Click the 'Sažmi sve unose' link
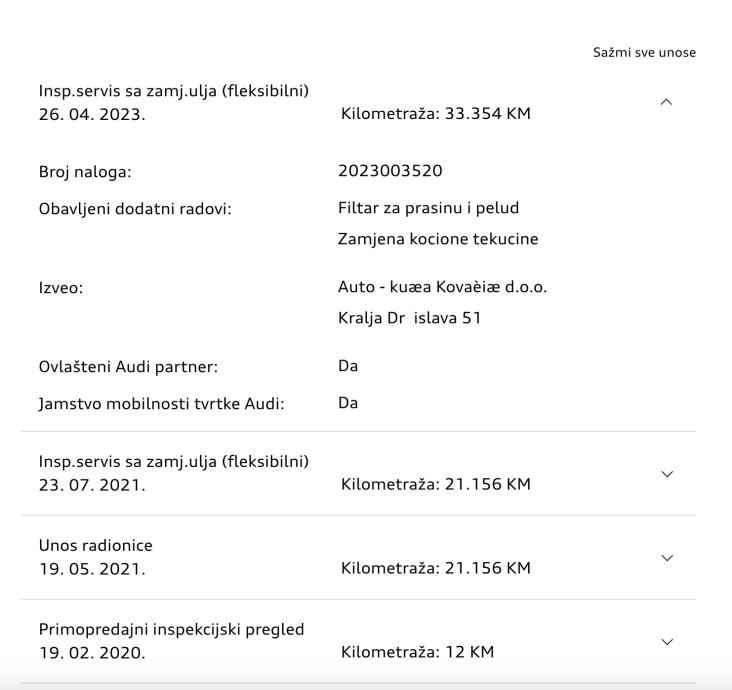Viewport: 732px width, 690px height. [x=644, y=52]
